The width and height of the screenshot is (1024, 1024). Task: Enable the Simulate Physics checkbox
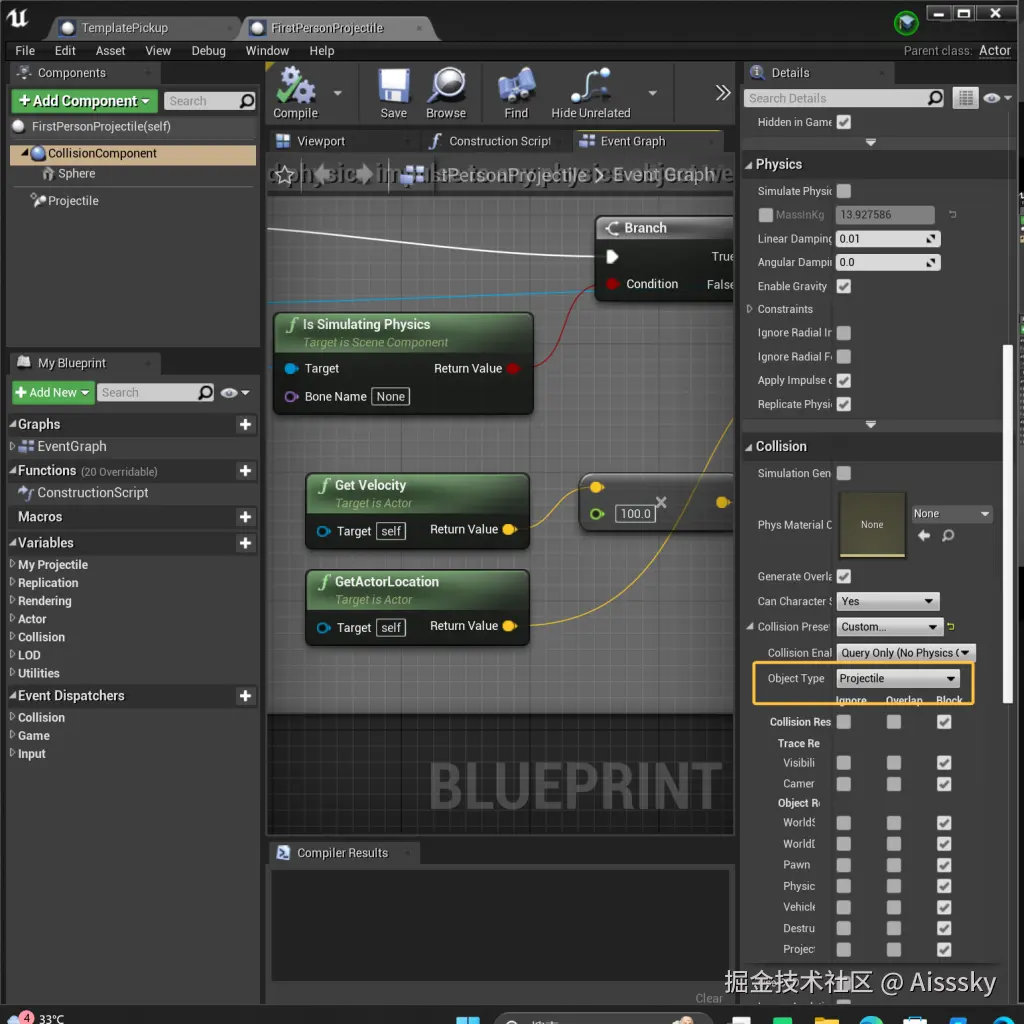[x=844, y=191]
